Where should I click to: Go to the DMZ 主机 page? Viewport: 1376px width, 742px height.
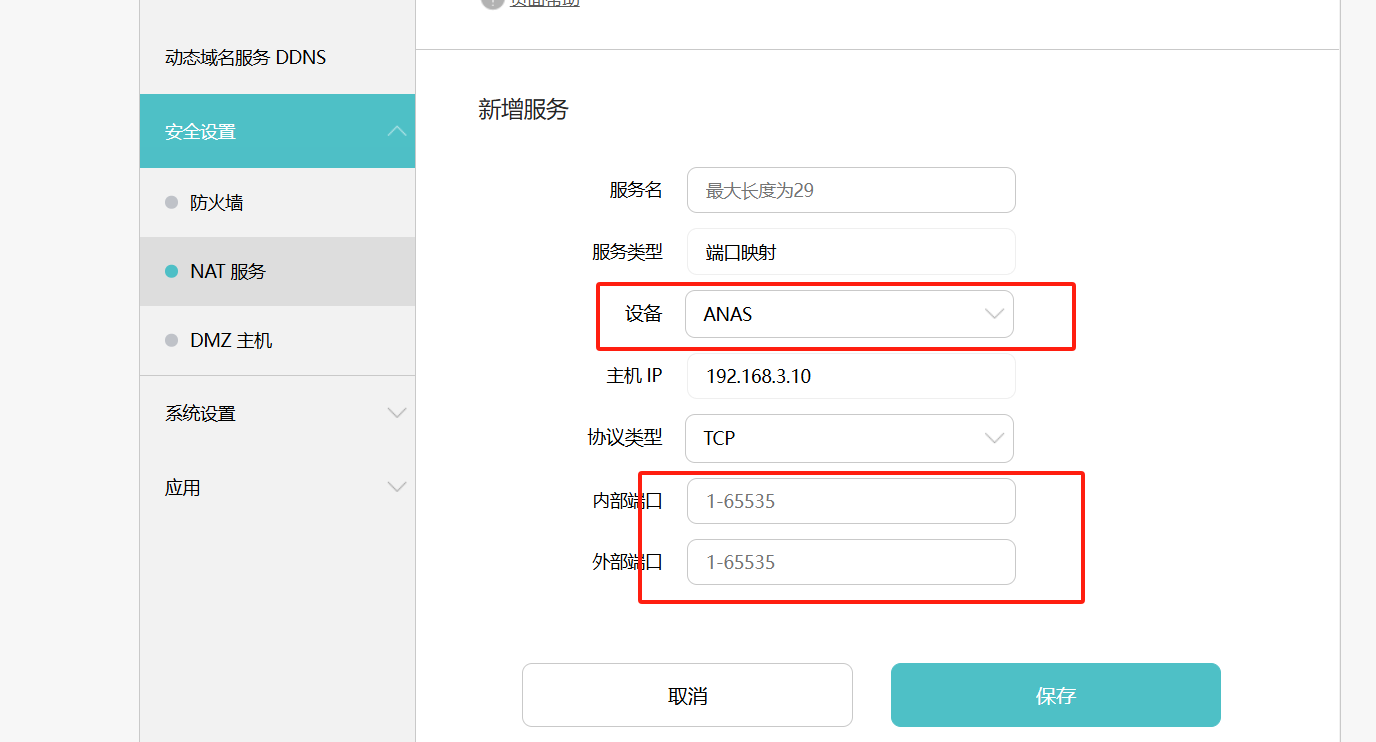(231, 341)
